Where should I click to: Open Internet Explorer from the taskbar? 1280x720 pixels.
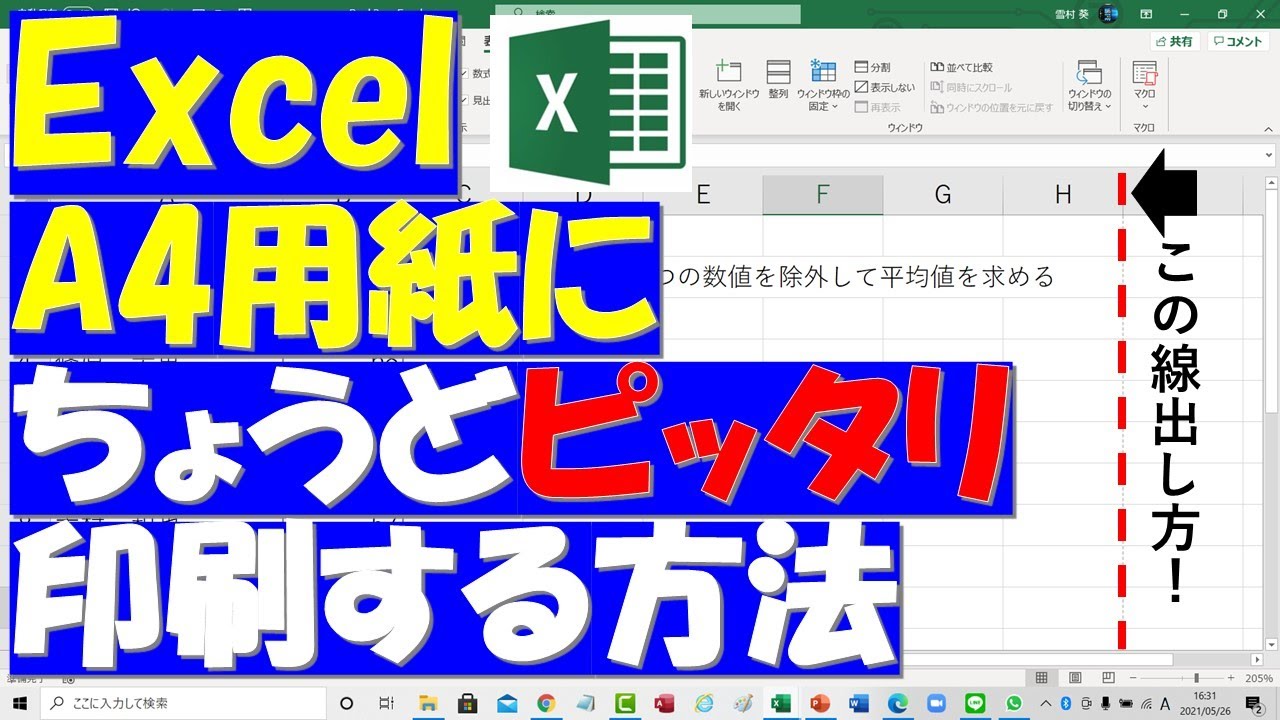pos(704,703)
